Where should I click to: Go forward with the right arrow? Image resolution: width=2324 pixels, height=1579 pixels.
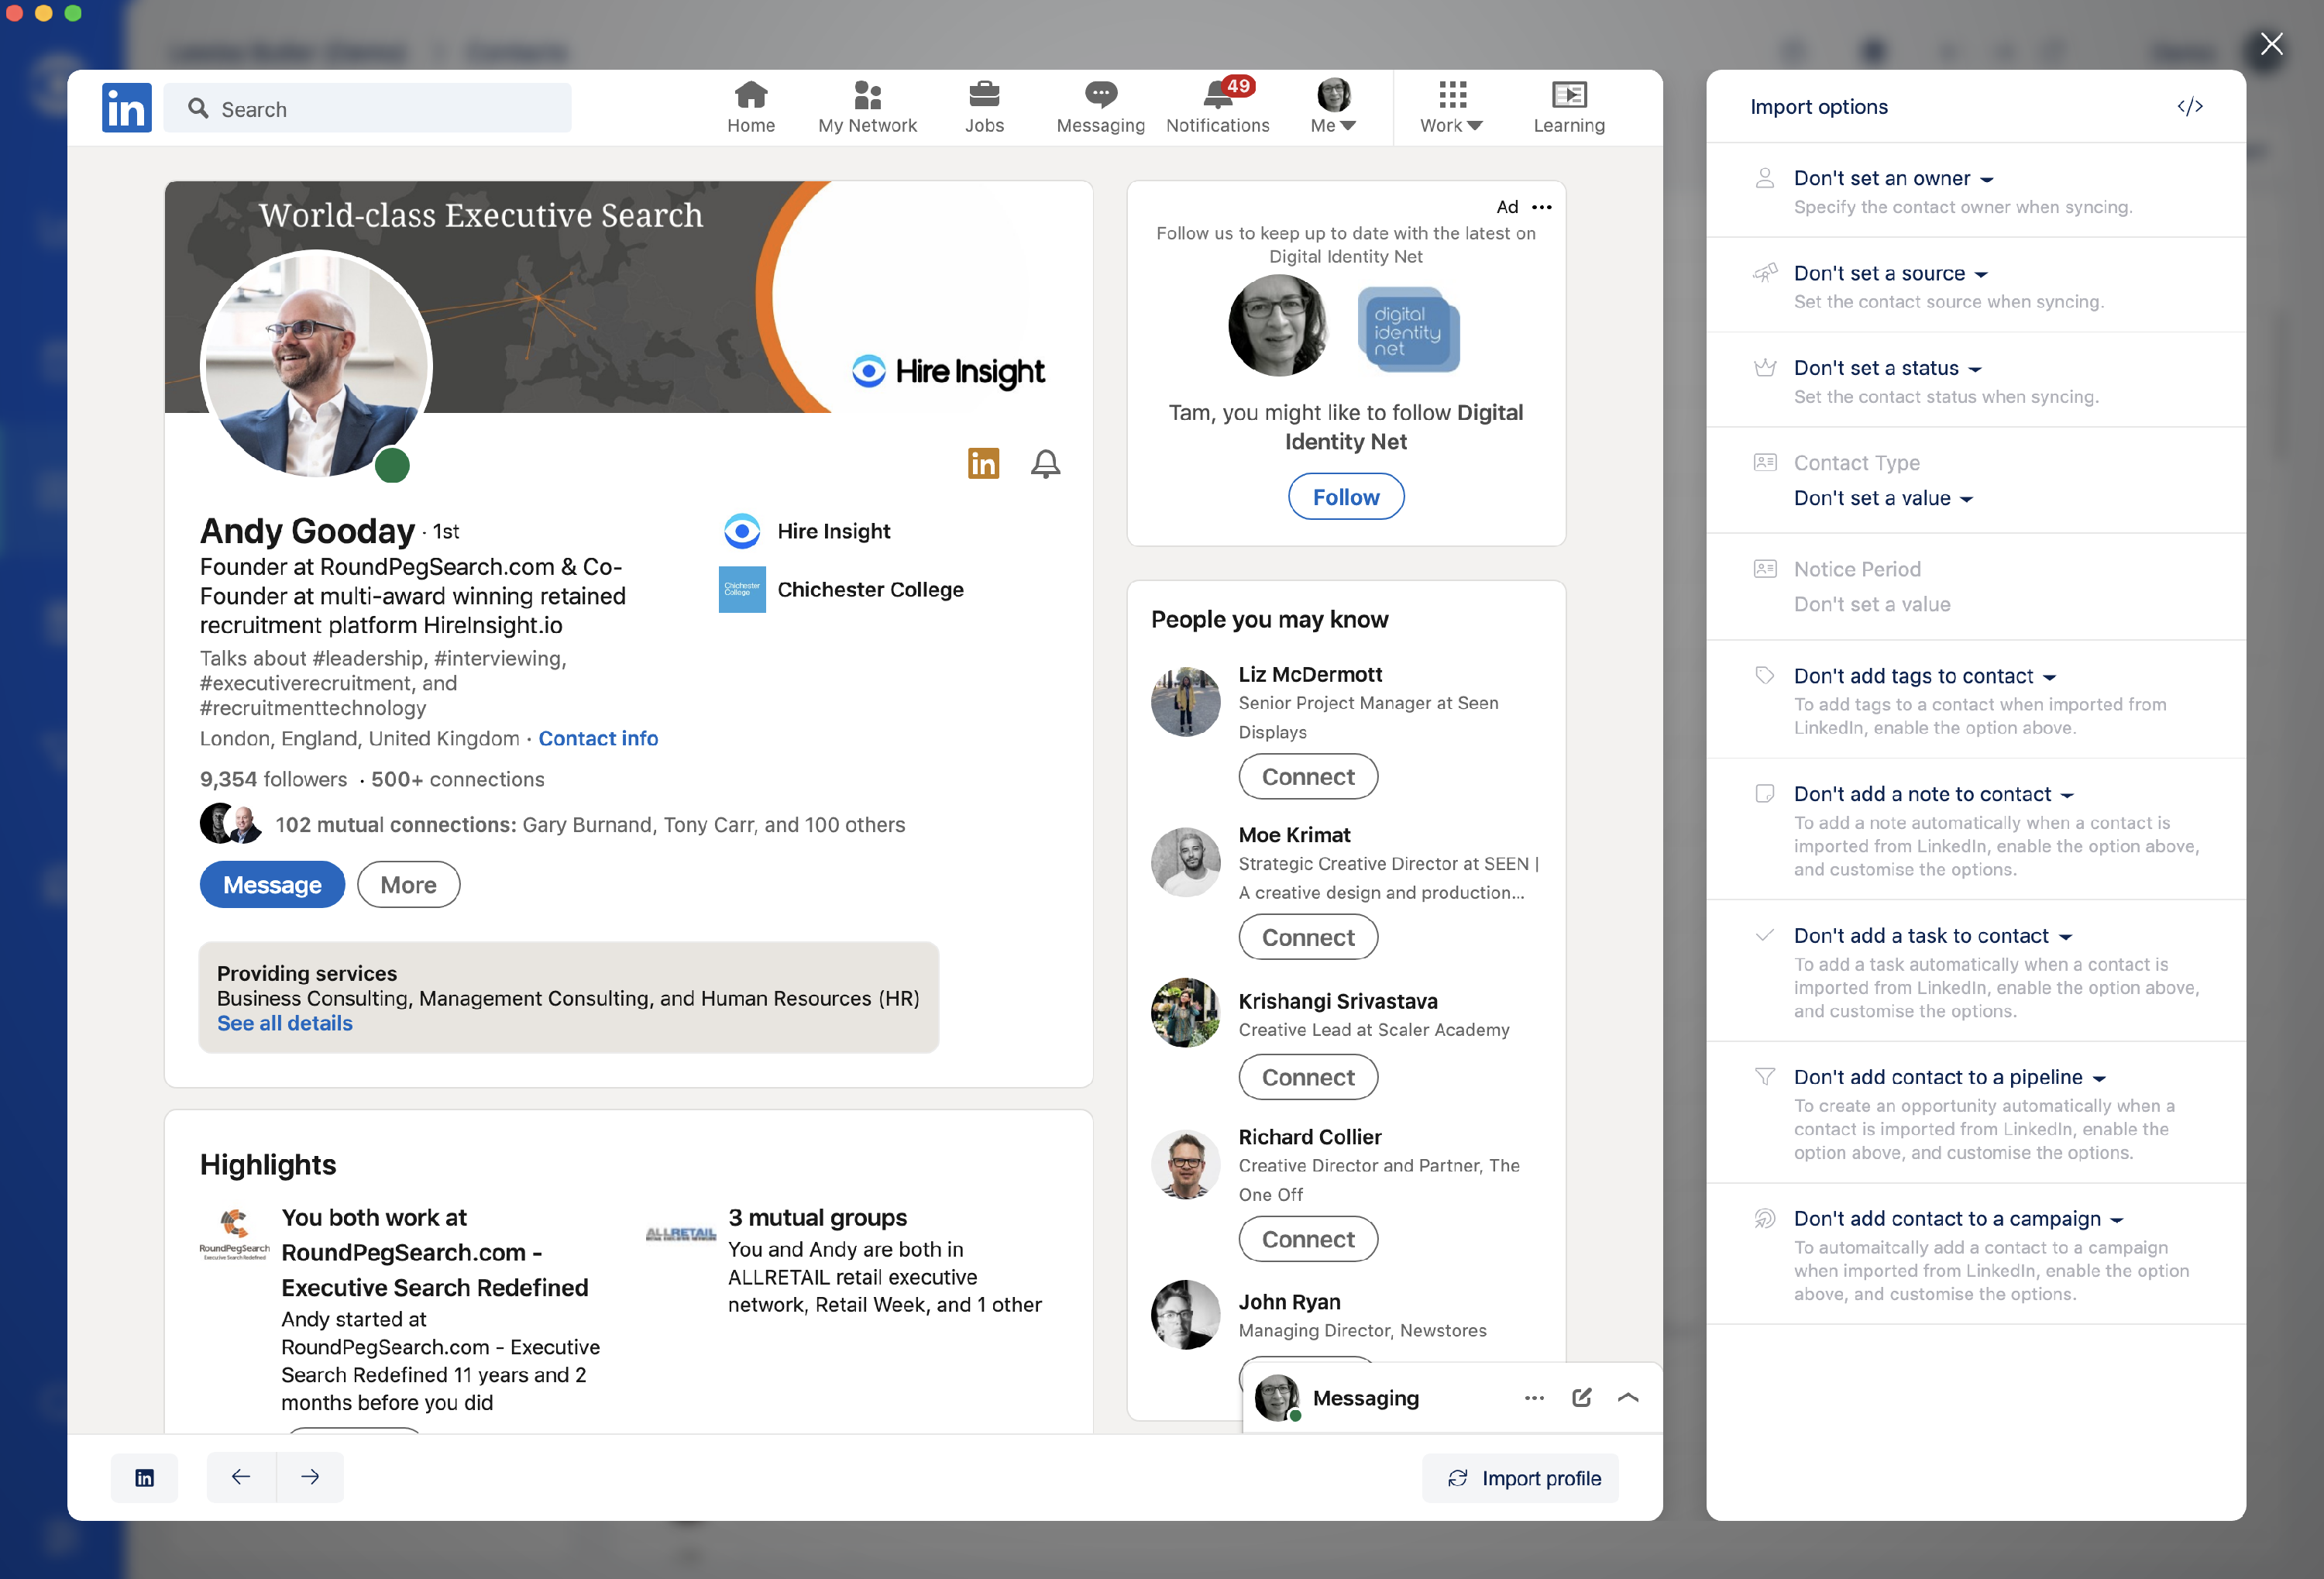pos(310,1477)
